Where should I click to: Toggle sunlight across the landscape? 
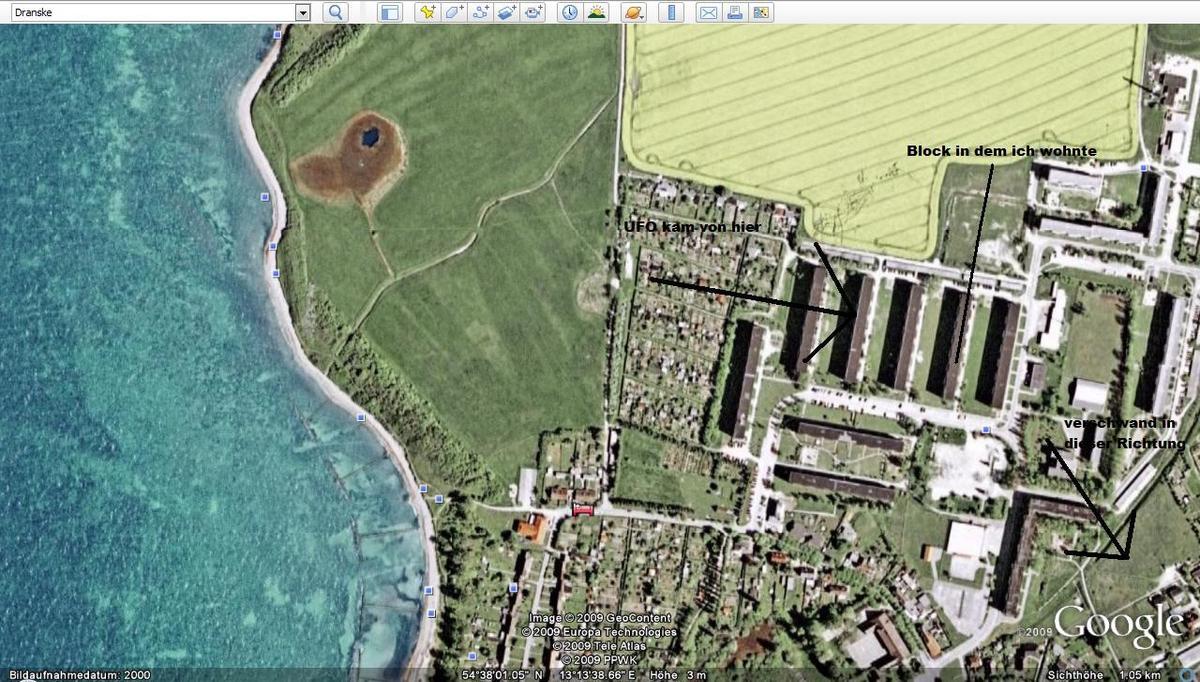pyautogui.click(x=596, y=12)
